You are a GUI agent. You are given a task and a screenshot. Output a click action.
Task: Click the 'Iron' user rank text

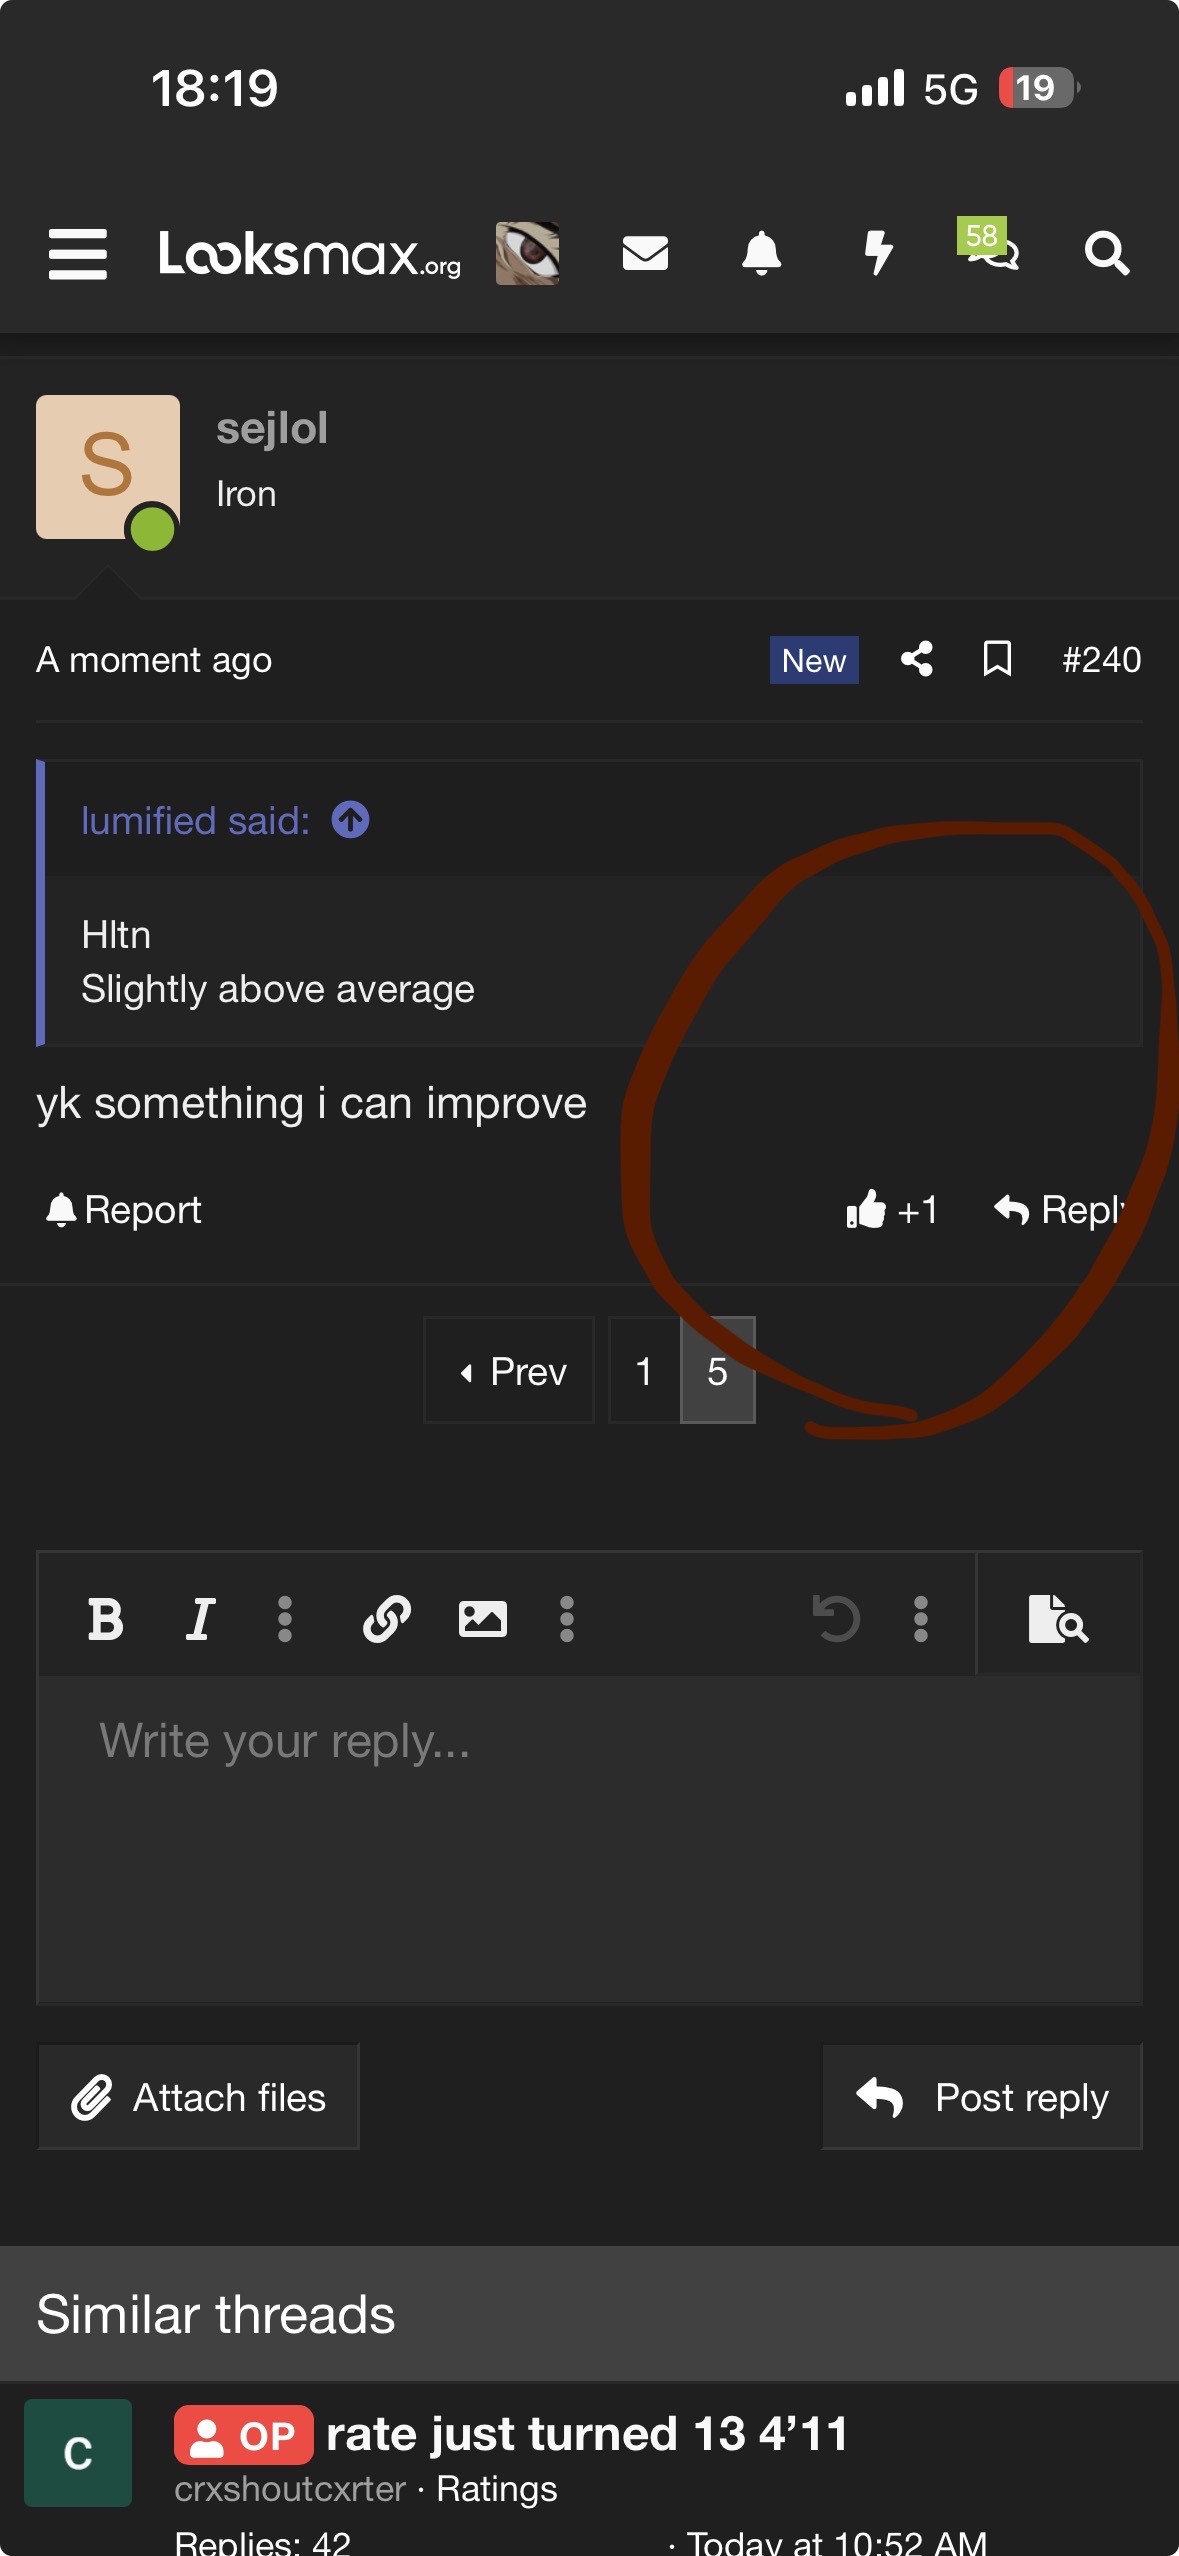click(x=246, y=494)
